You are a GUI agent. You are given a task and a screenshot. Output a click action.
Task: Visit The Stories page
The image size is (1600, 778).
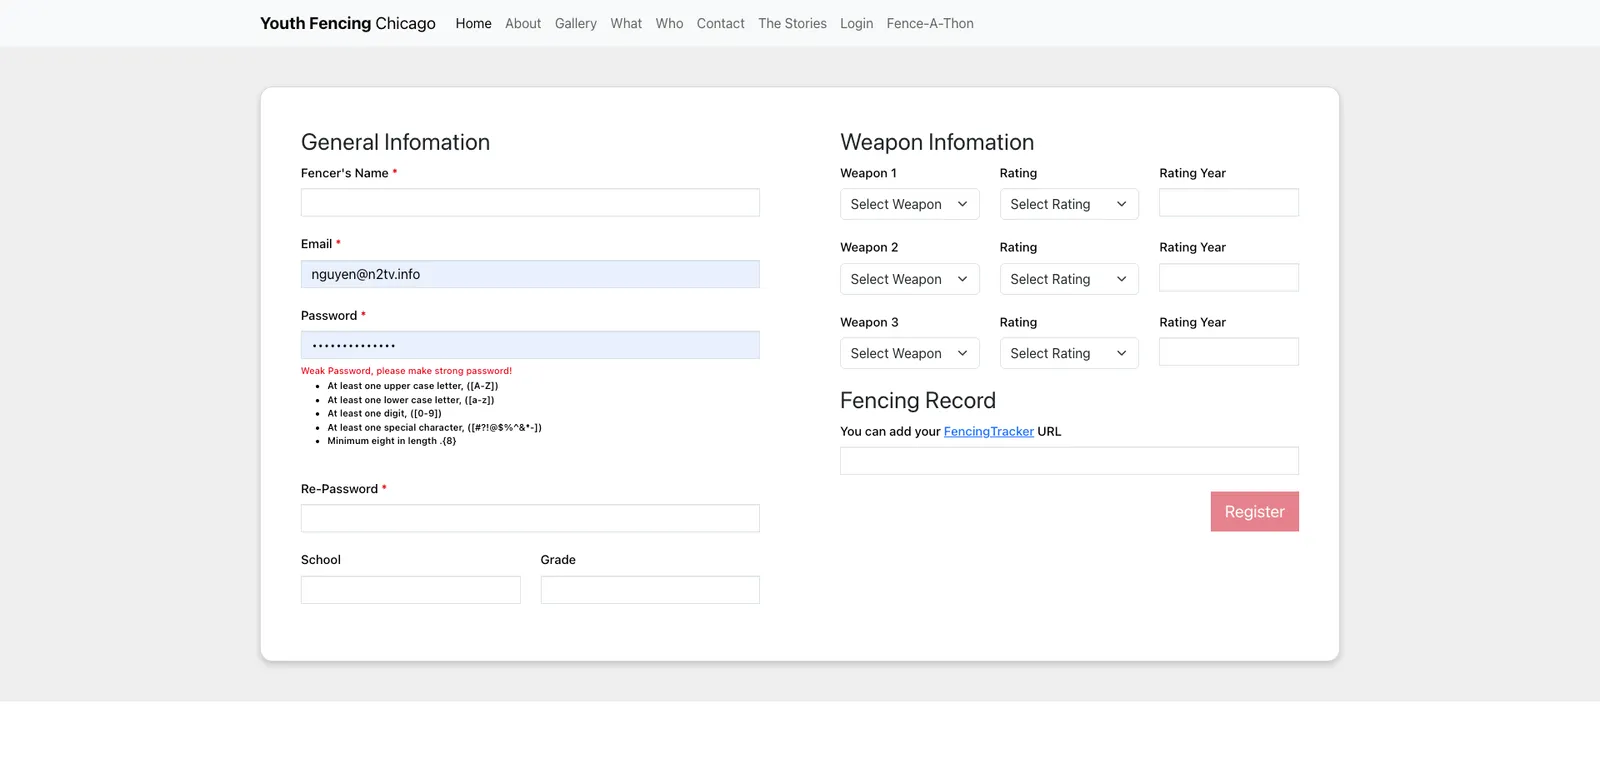pyautogui.click(x=792, y=23)
